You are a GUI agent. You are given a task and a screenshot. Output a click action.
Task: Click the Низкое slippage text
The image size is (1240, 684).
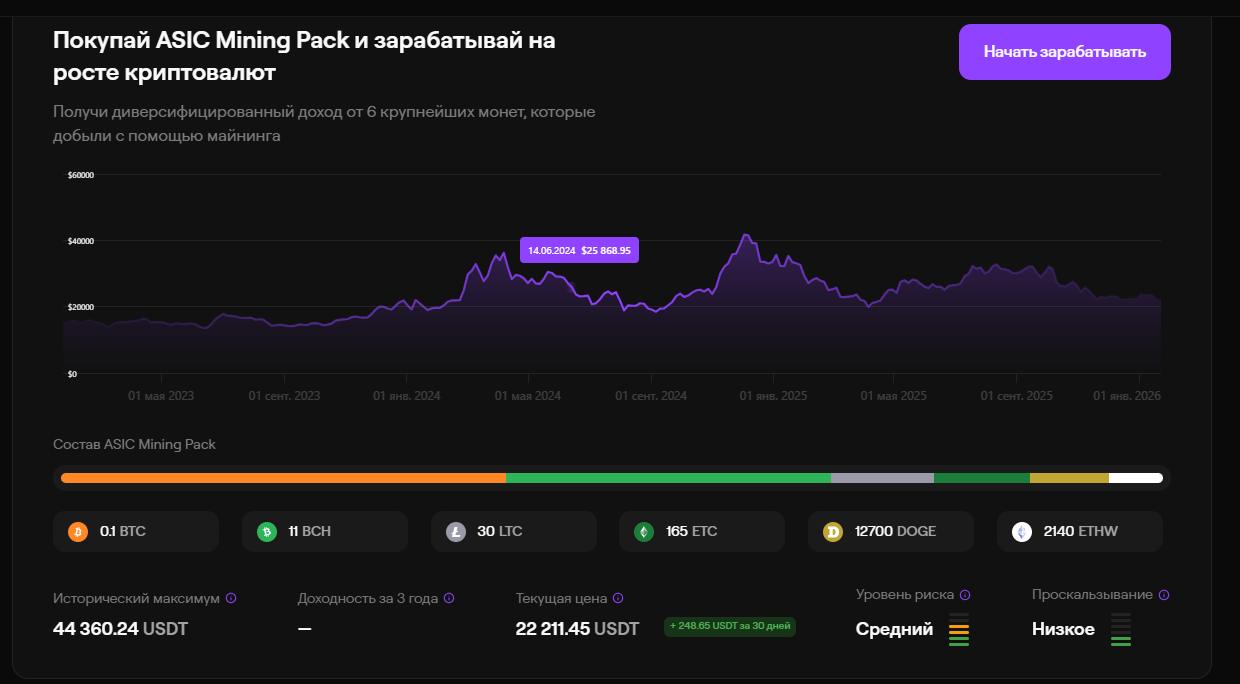coord(1063,629)
